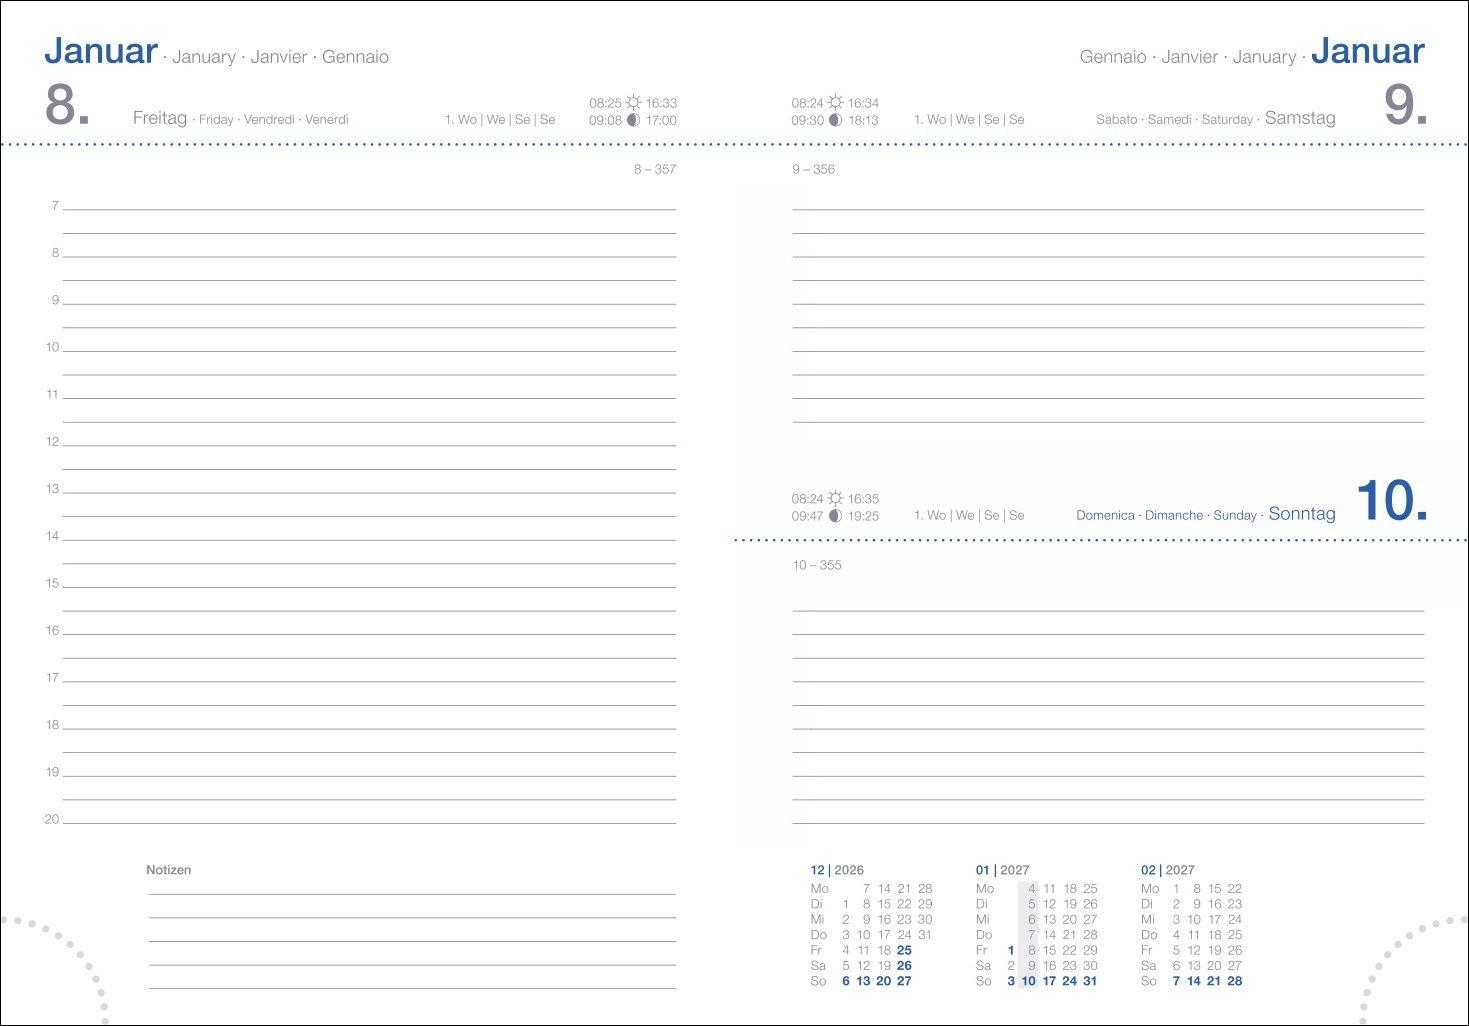Select the large gray 8. date number
Screen dimensions: 1469x1026
coord(67,105)
